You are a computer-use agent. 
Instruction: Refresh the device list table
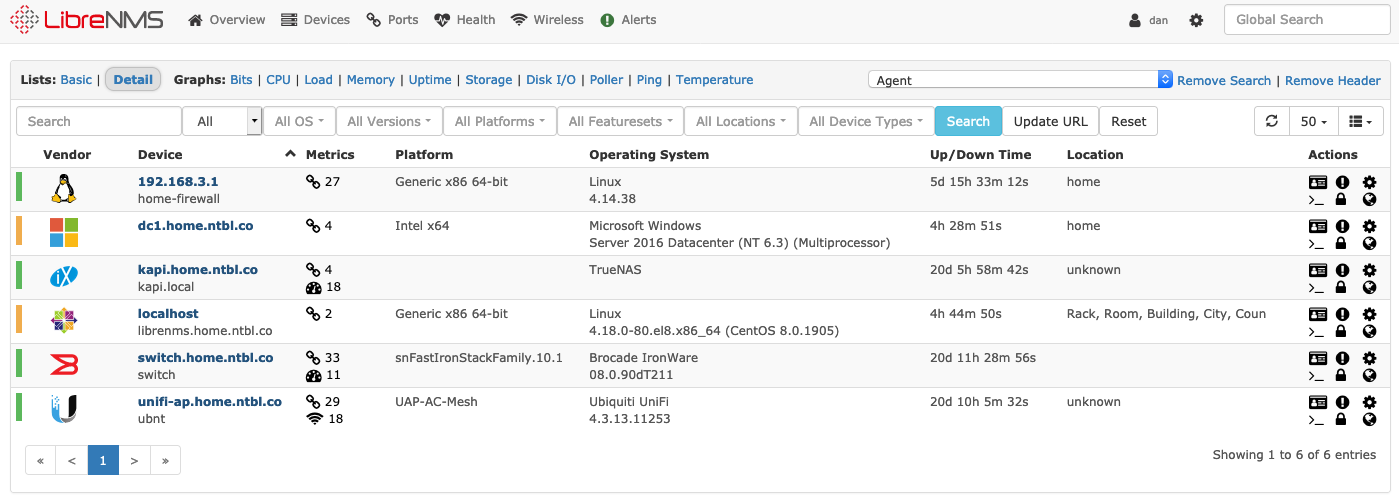[1271, 121]
